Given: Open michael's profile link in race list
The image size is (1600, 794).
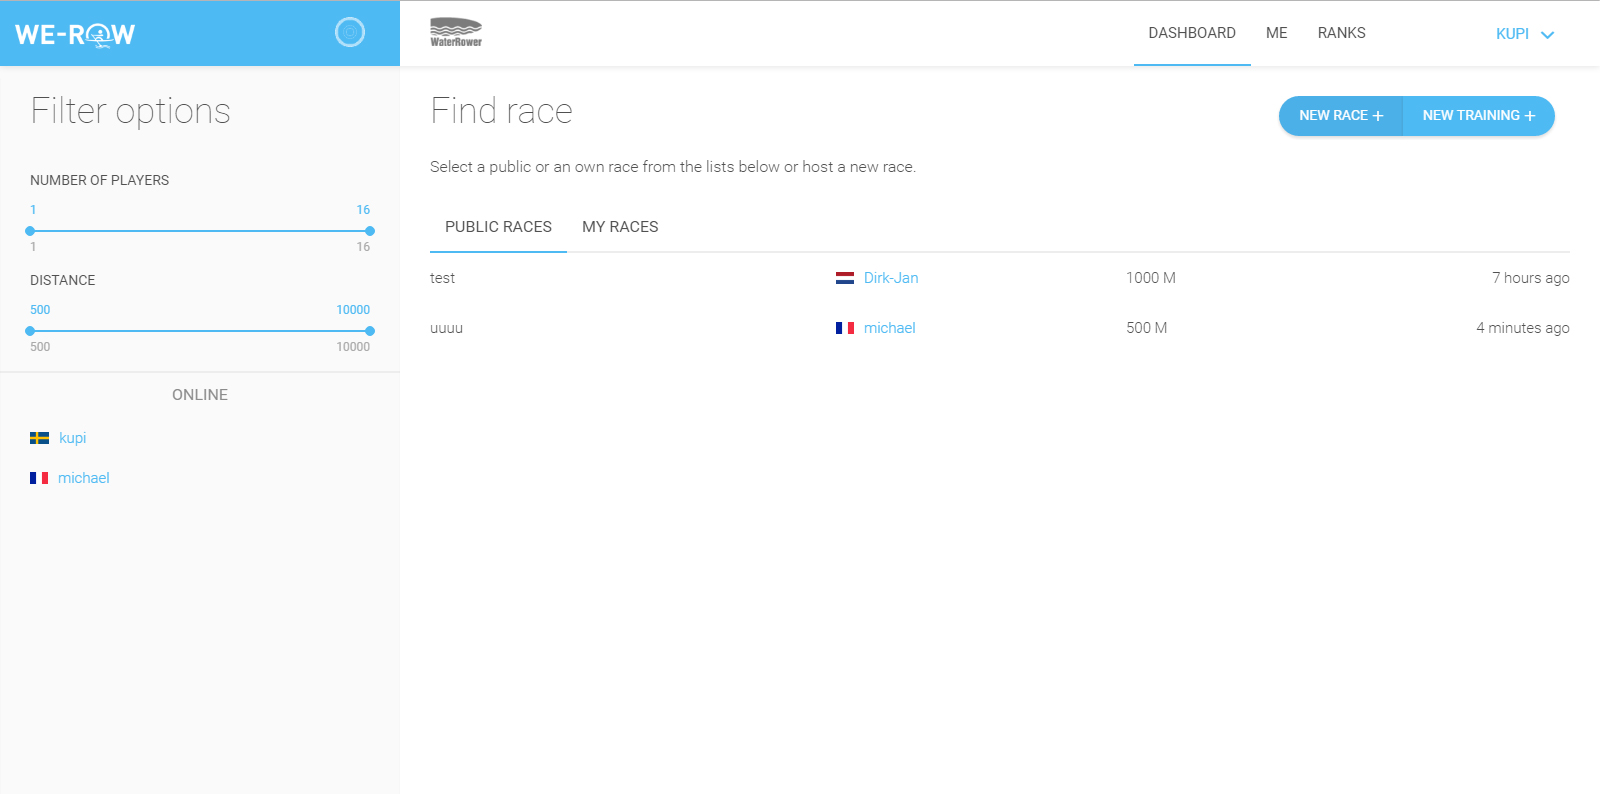Looking at the screenshot, I should 889,328.
